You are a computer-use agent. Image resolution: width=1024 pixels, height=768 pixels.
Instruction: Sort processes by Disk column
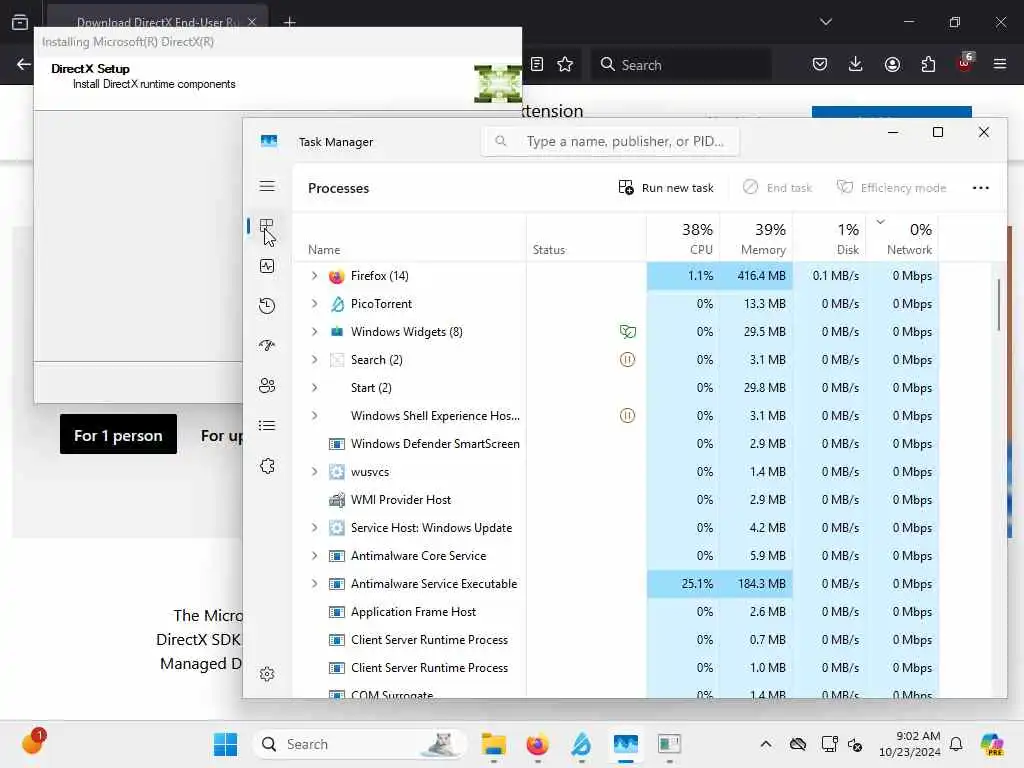pyautogui.click(x=829, y=238)
